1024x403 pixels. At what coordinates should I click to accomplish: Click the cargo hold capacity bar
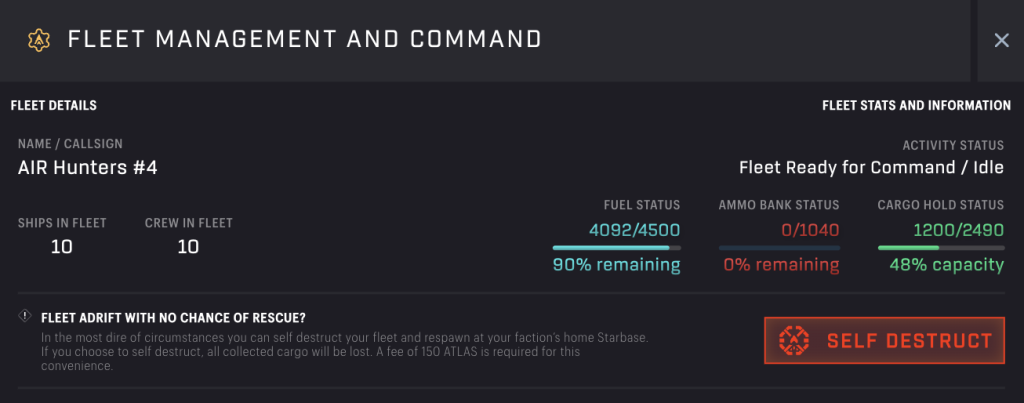(x=940, y=247)
